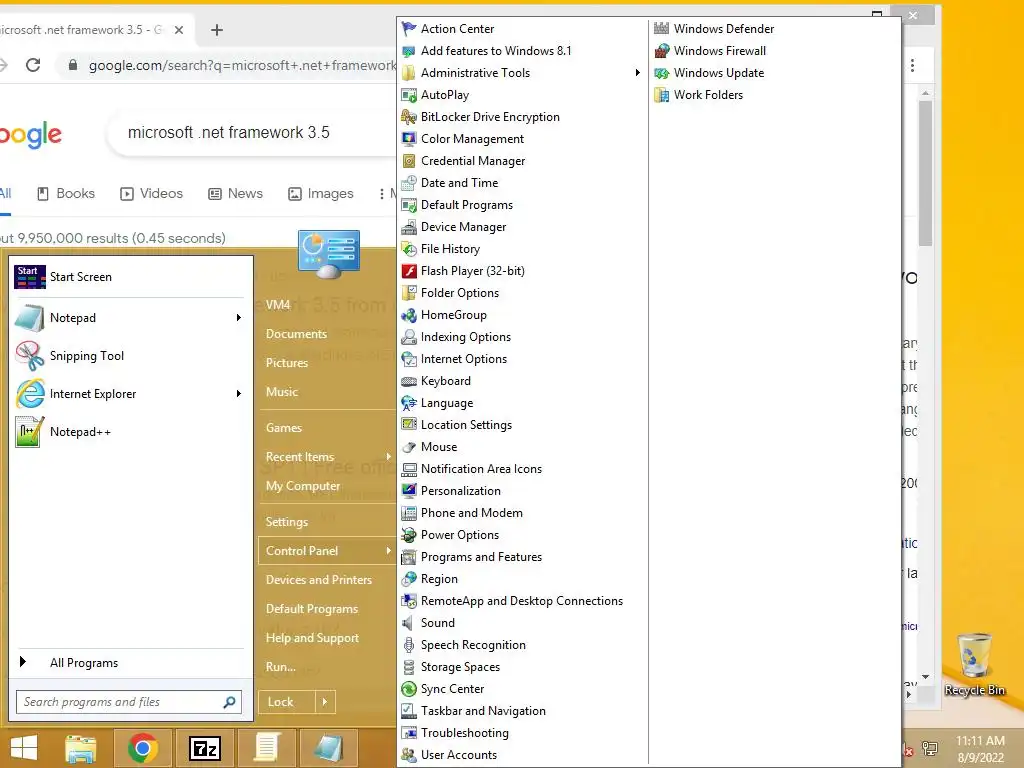The height and width of the screenshot is (768, 1024).
Task: Open Chrome three-dot menu
Action: coord(912,65)
